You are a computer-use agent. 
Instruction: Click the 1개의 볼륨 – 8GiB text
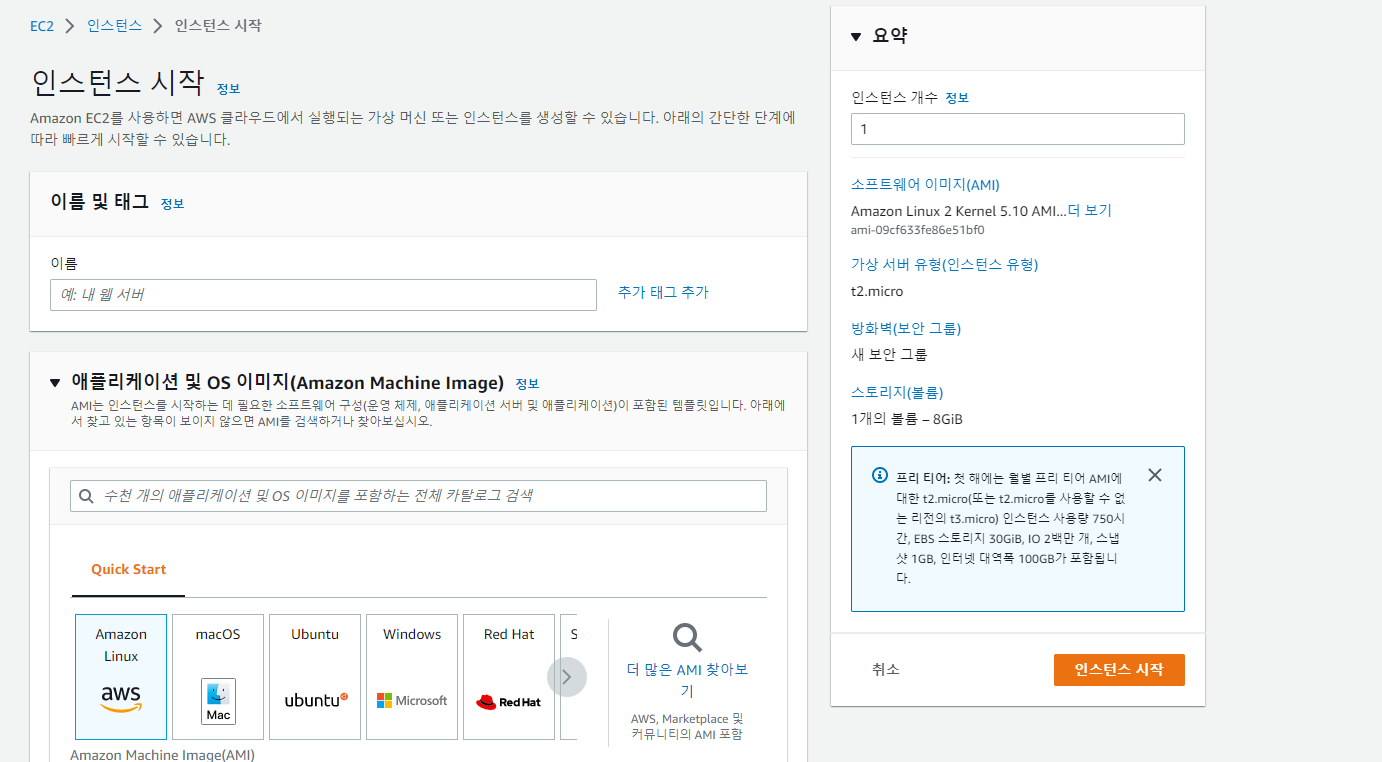click(x=907, y=419)
